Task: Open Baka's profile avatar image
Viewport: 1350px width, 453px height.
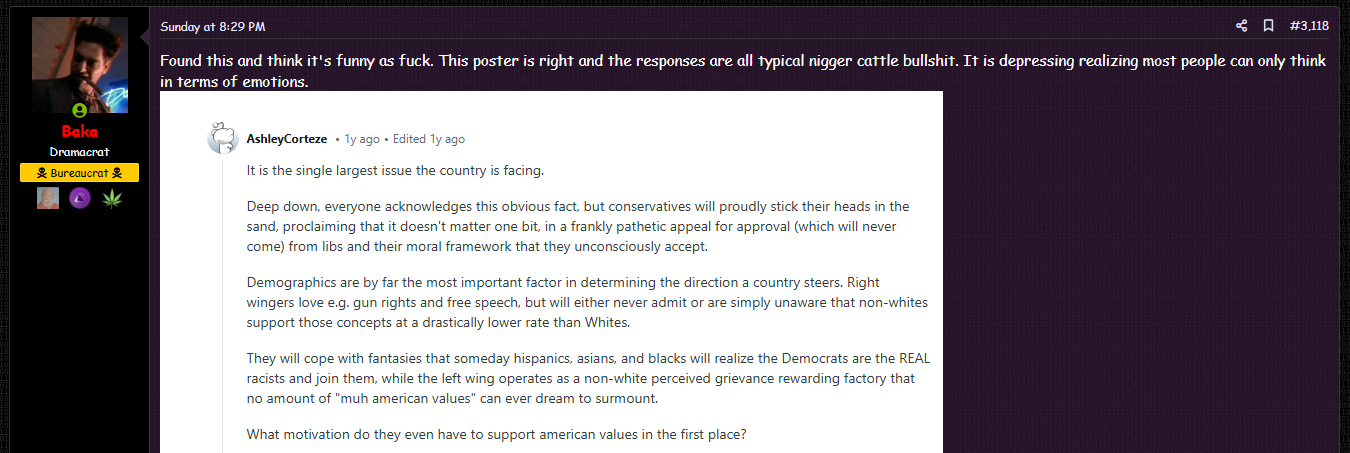Action: (80, 64)
